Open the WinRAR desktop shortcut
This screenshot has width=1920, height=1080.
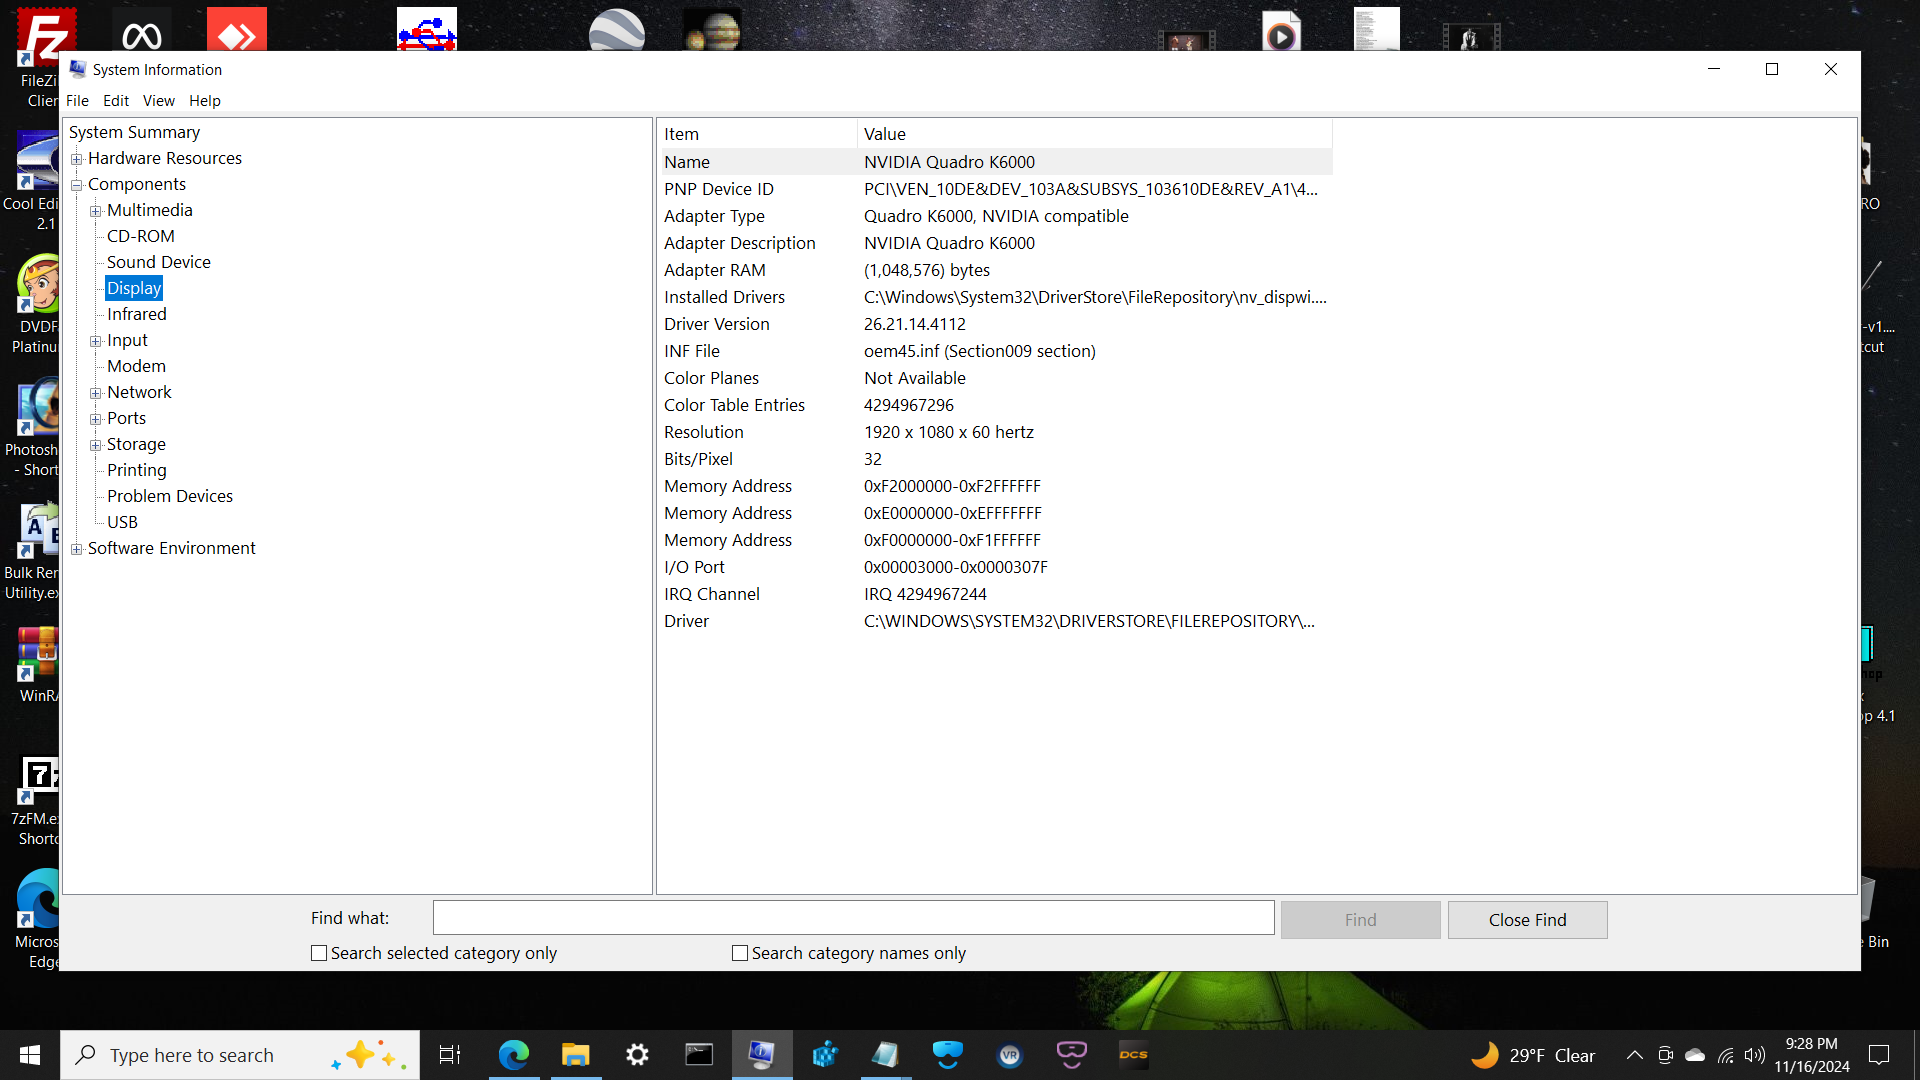click(38, 665)
